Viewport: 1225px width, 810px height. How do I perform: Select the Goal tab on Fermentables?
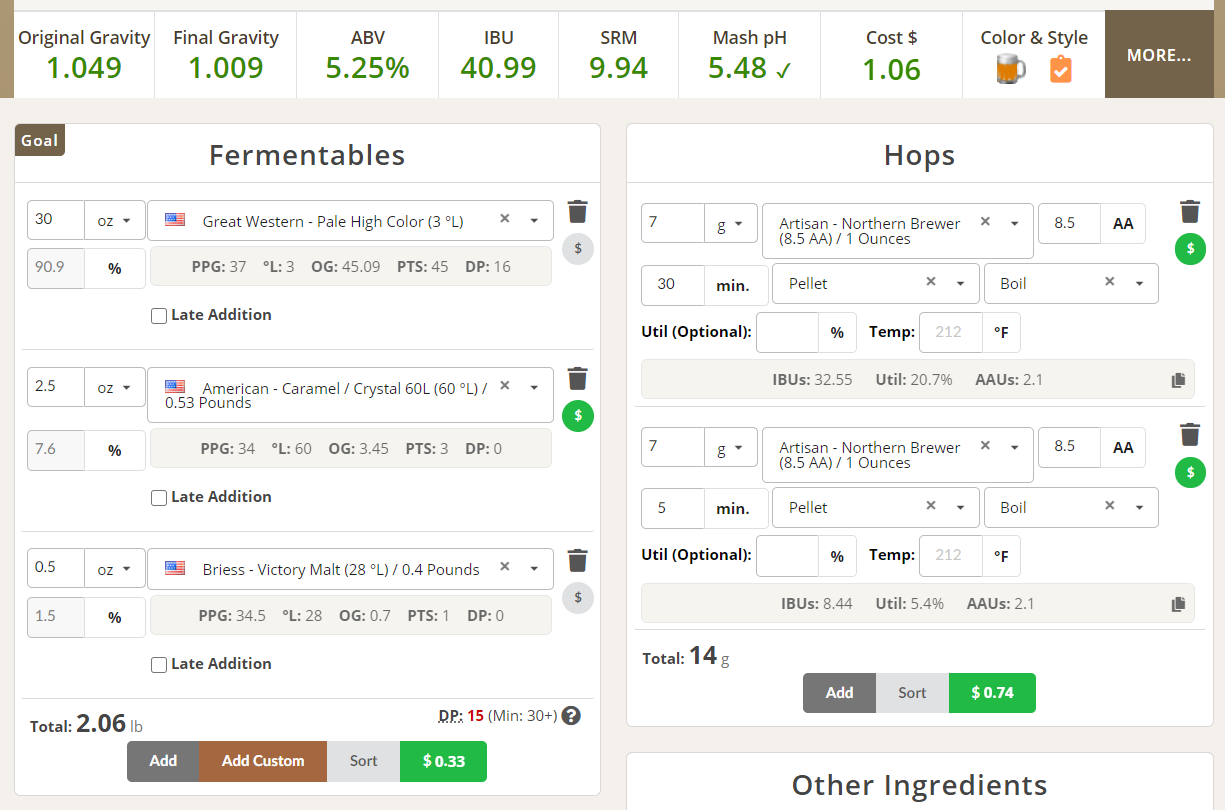(x=40, y=141)
